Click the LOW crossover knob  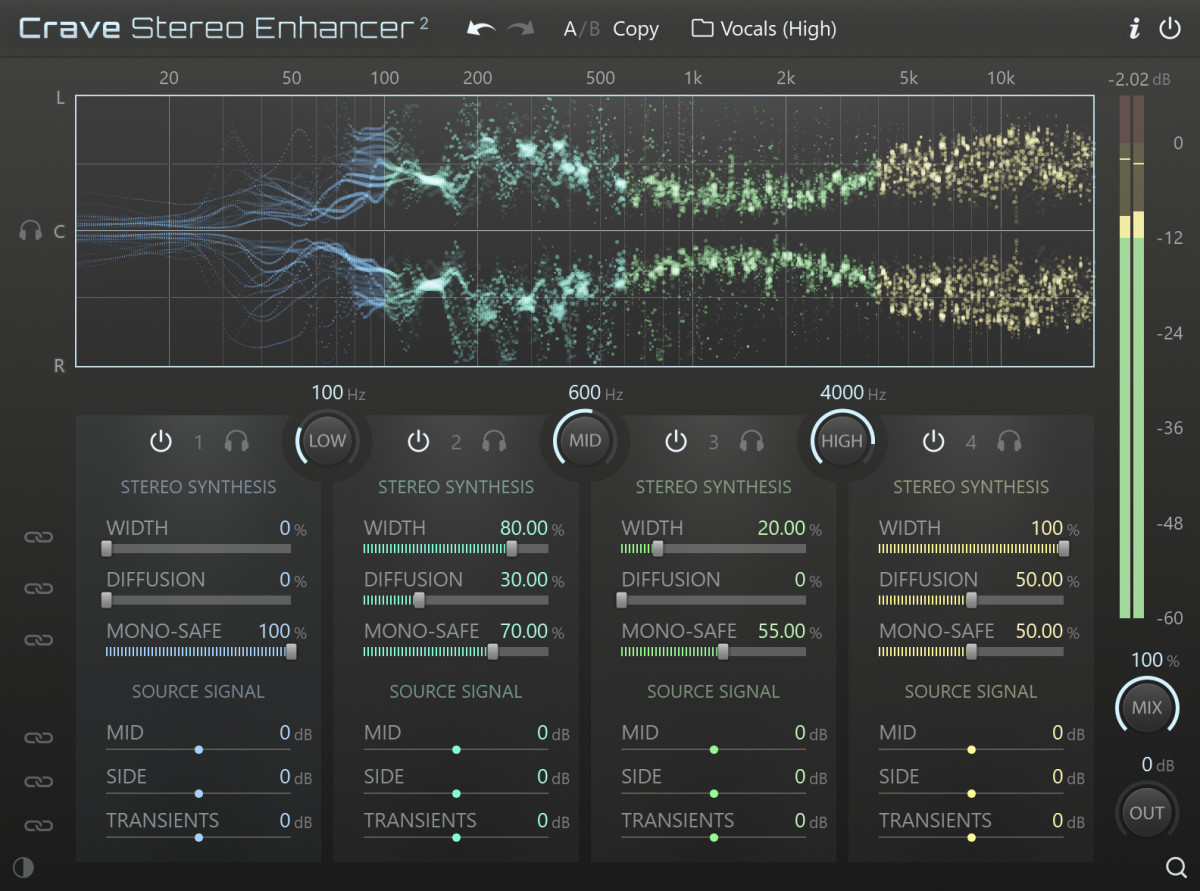327,441
